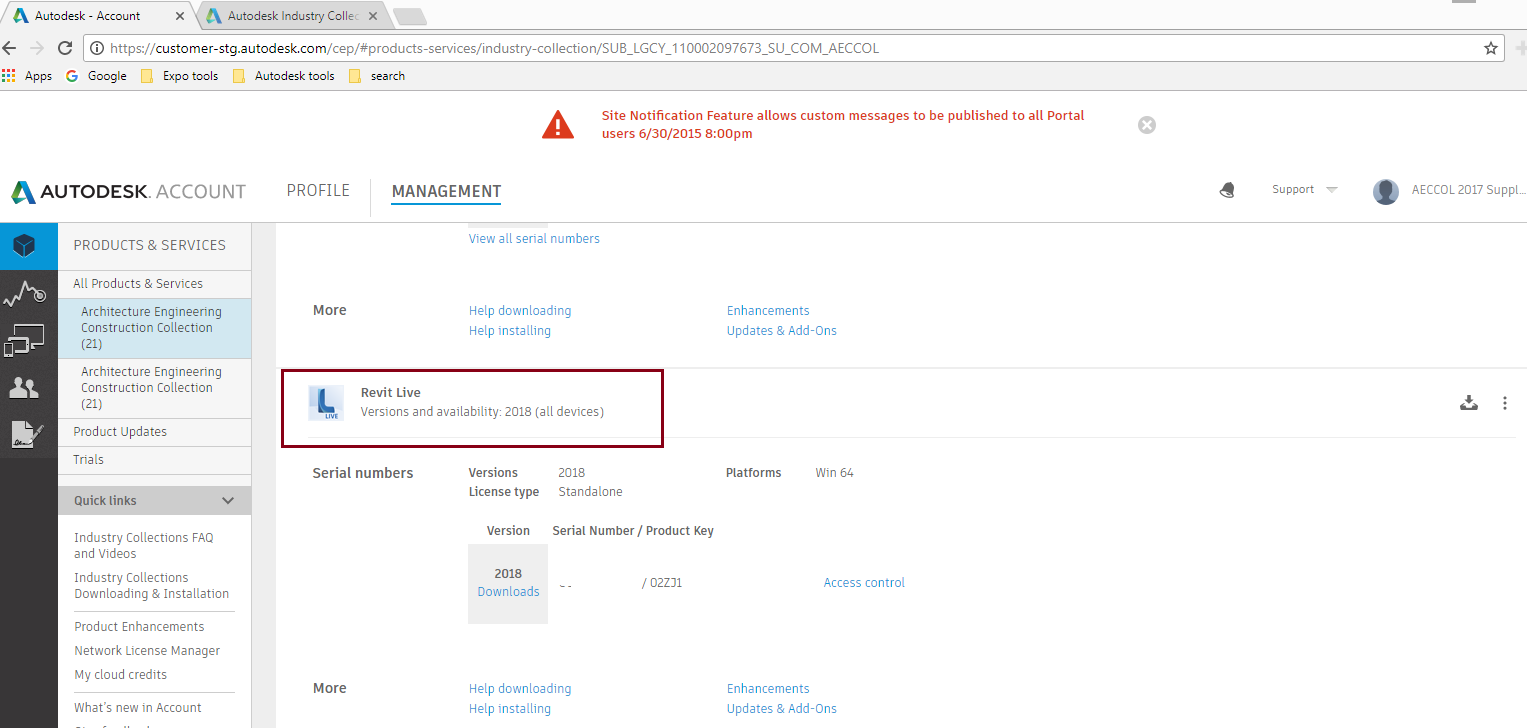Click the Autodesk Account logo
Screen dimensions: 1527x728
coord(128,191)
